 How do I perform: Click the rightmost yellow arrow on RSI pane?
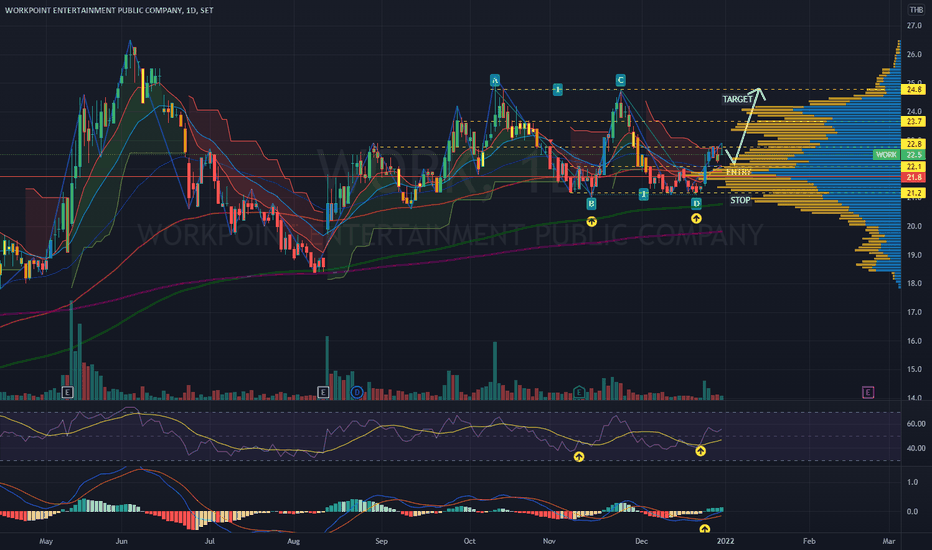700,451
